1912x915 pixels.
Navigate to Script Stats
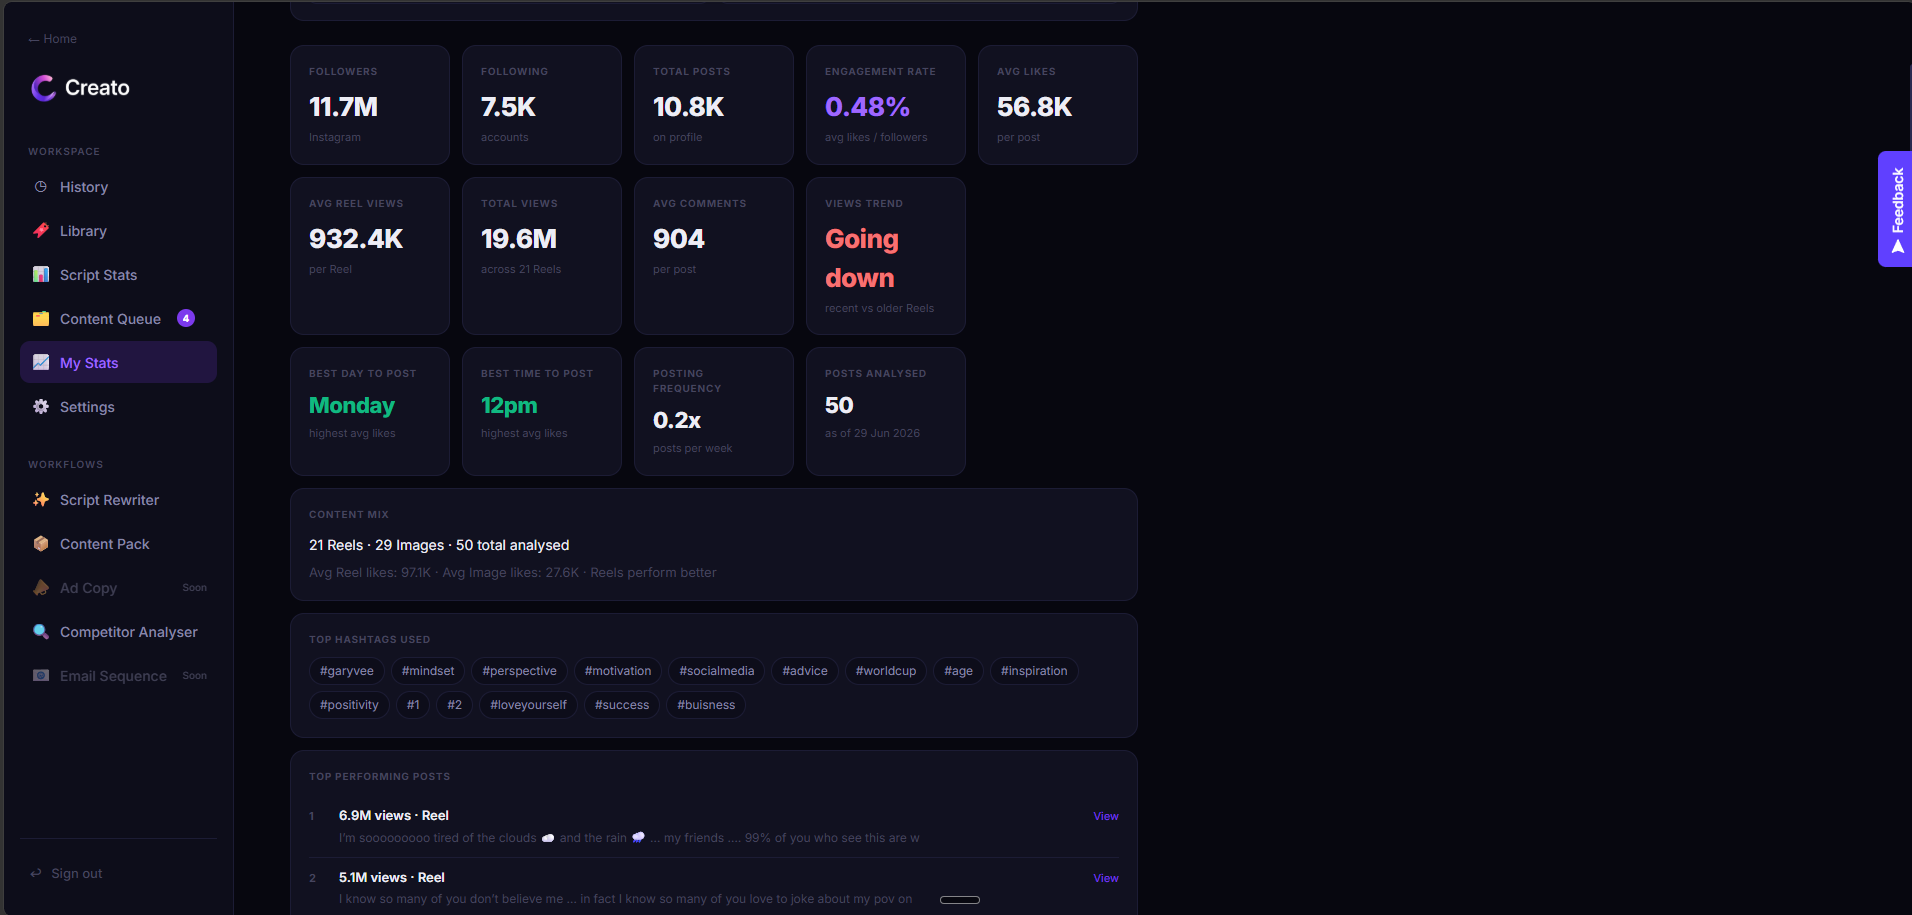[x=118, y=275]
